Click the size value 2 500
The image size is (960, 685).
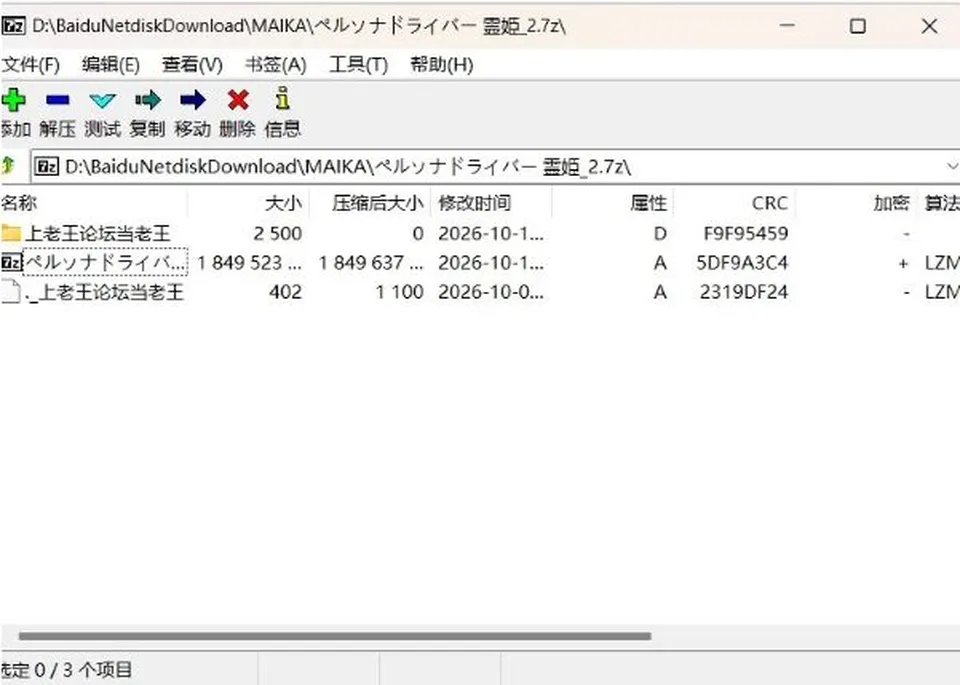pyautogui.click(x=277, y=233)
